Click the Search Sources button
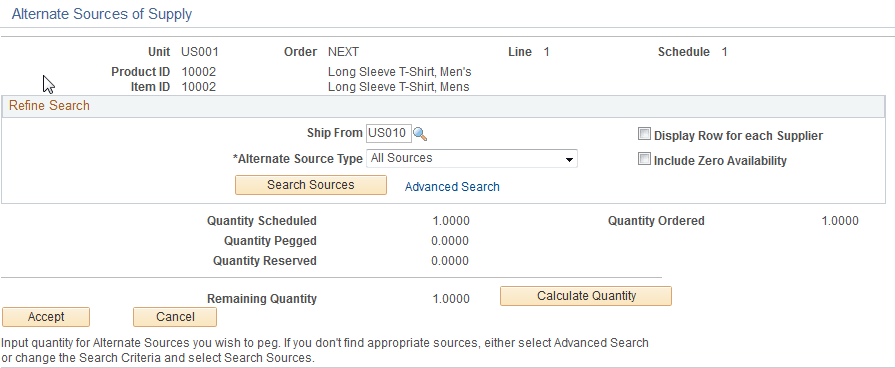 (311, 185)
